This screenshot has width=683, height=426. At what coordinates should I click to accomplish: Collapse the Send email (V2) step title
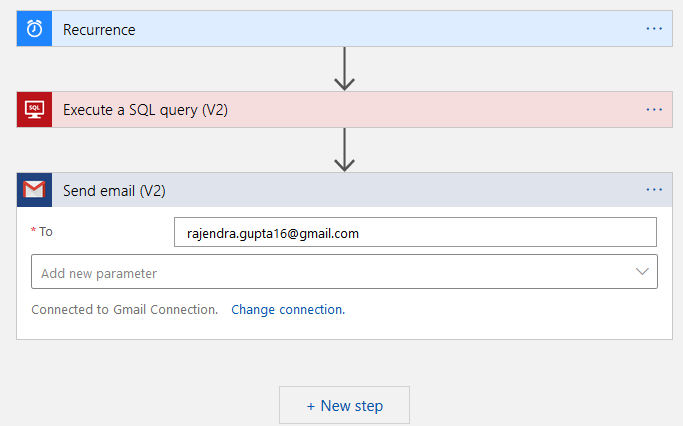pos(114,191)
